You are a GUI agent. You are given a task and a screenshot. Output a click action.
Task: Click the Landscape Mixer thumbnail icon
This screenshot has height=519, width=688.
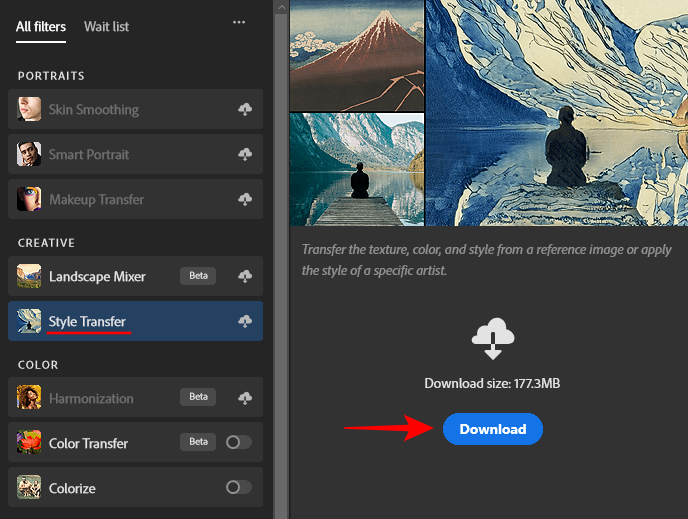pyautogui.click(x=29, y=276)
